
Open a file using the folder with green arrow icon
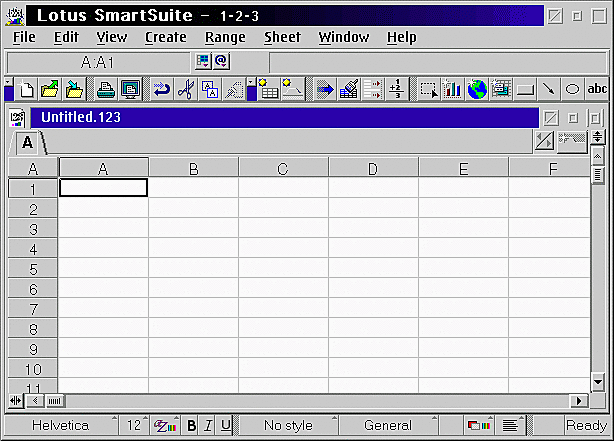pos(50,89)
